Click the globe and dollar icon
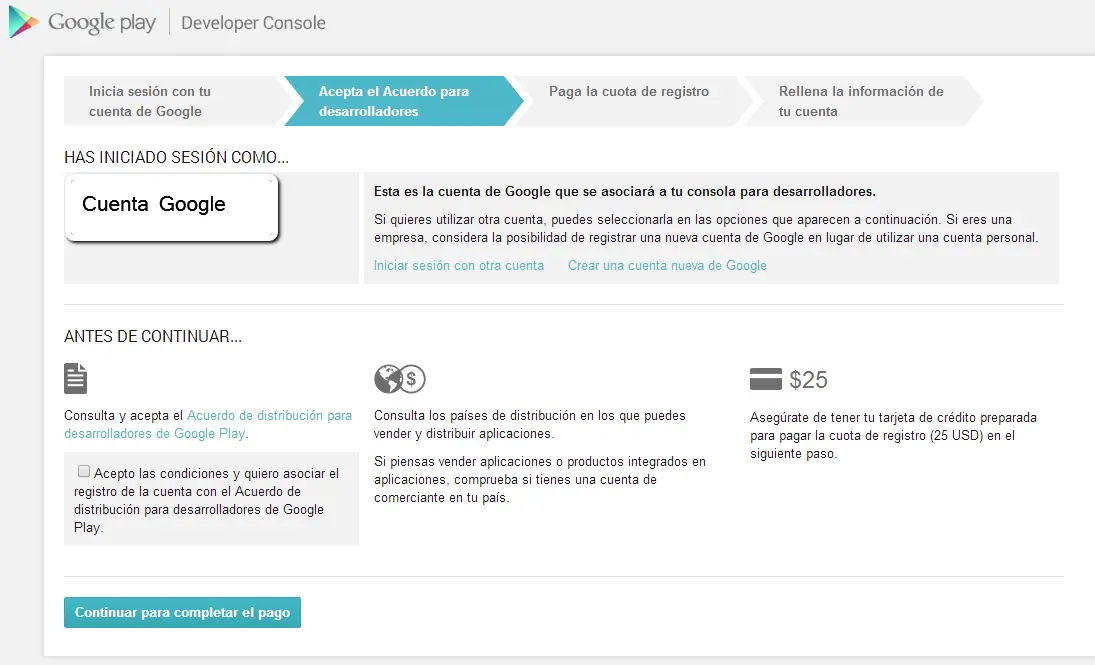 click(399, 379)
